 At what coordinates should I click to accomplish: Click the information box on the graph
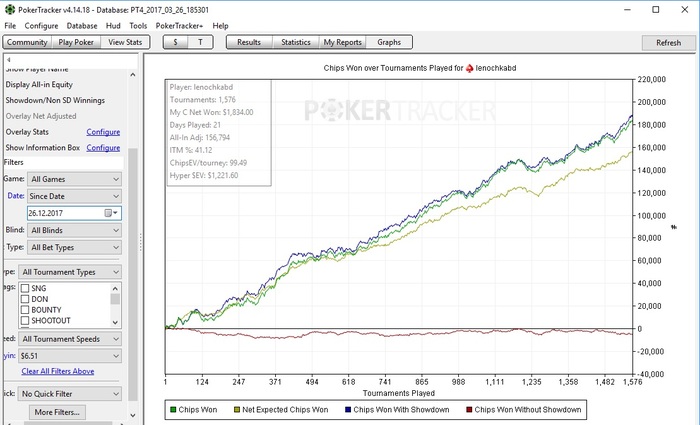tap(219, 133)
